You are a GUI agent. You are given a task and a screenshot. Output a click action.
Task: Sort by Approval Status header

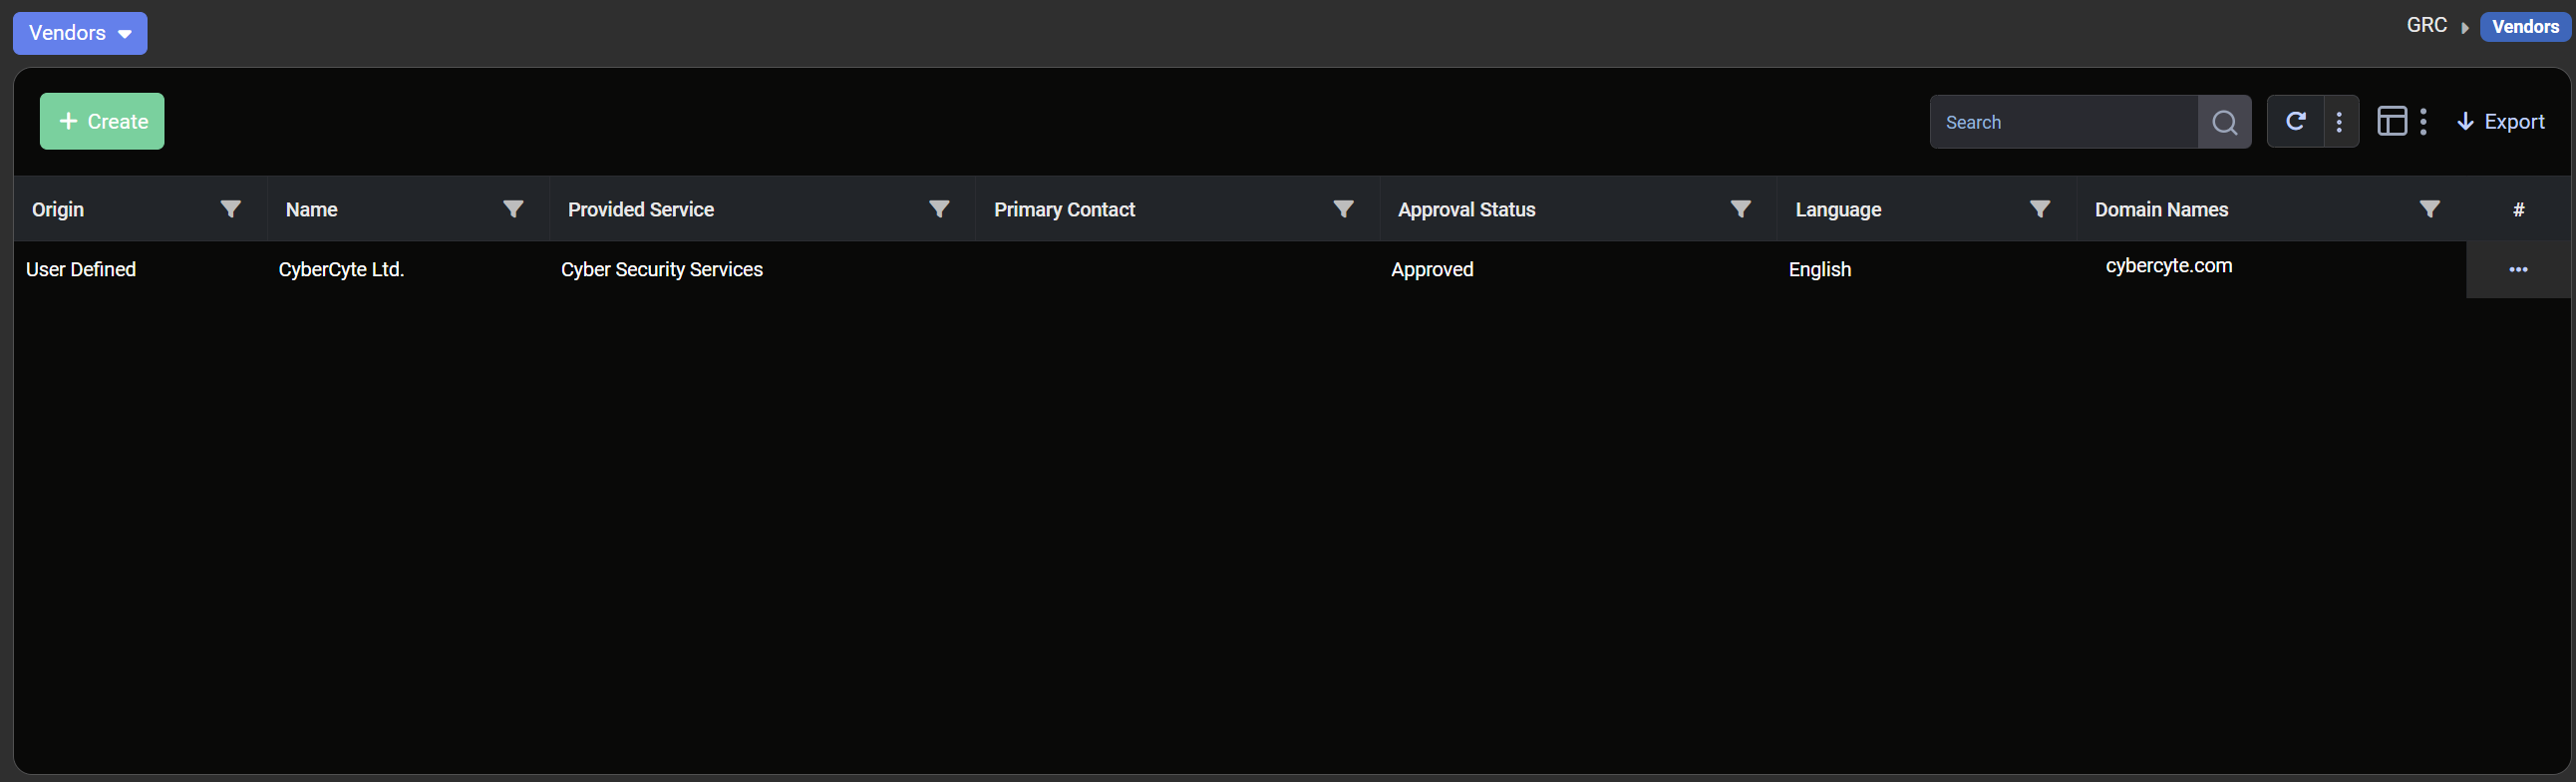[x=1466, y=209]
